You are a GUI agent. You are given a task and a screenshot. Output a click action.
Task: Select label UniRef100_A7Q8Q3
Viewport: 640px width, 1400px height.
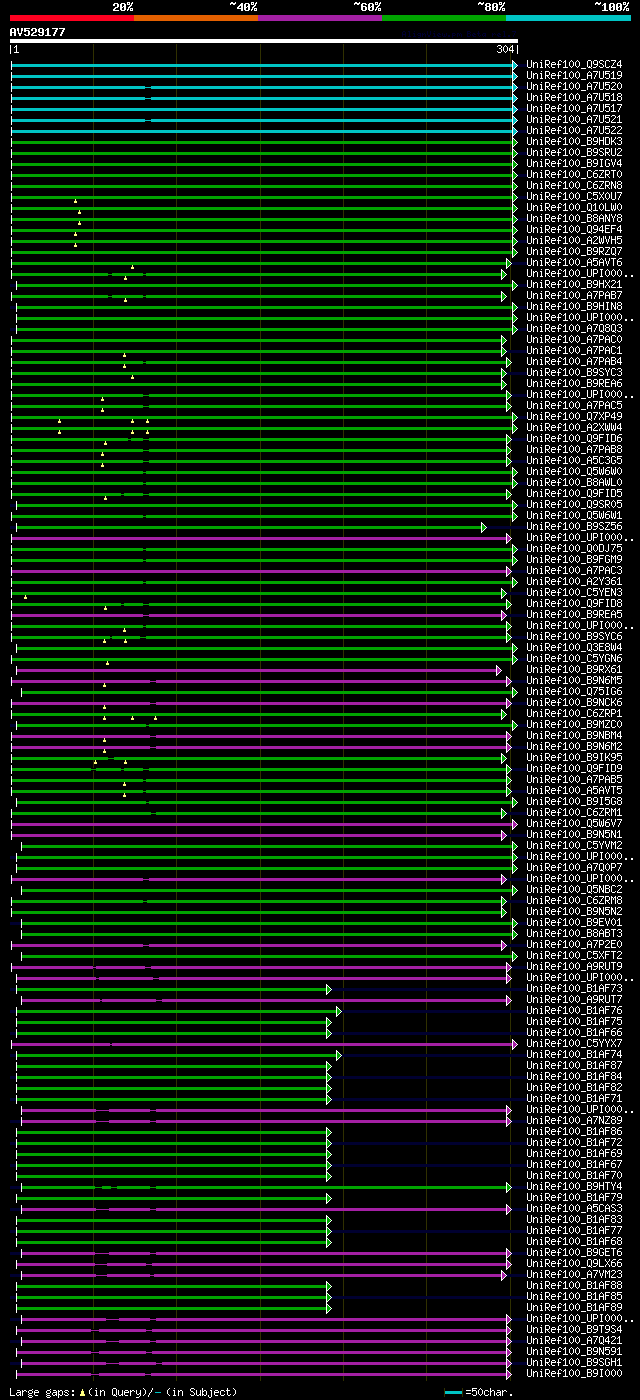click(574, 328)
